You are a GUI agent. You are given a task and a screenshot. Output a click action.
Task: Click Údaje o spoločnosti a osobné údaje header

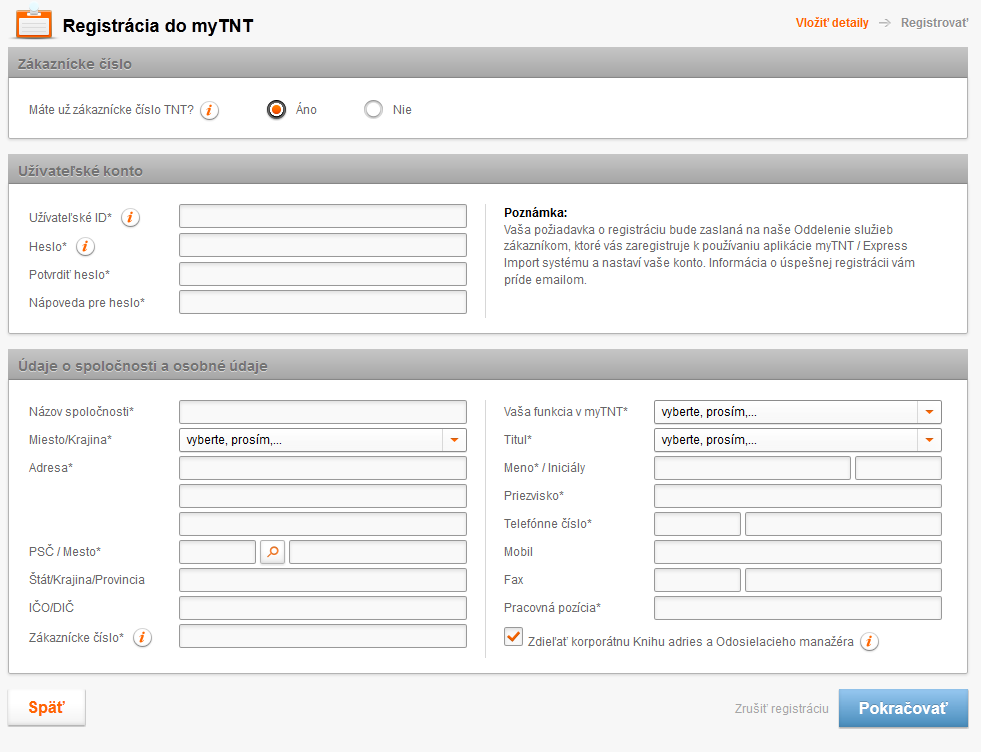[488, 365]
